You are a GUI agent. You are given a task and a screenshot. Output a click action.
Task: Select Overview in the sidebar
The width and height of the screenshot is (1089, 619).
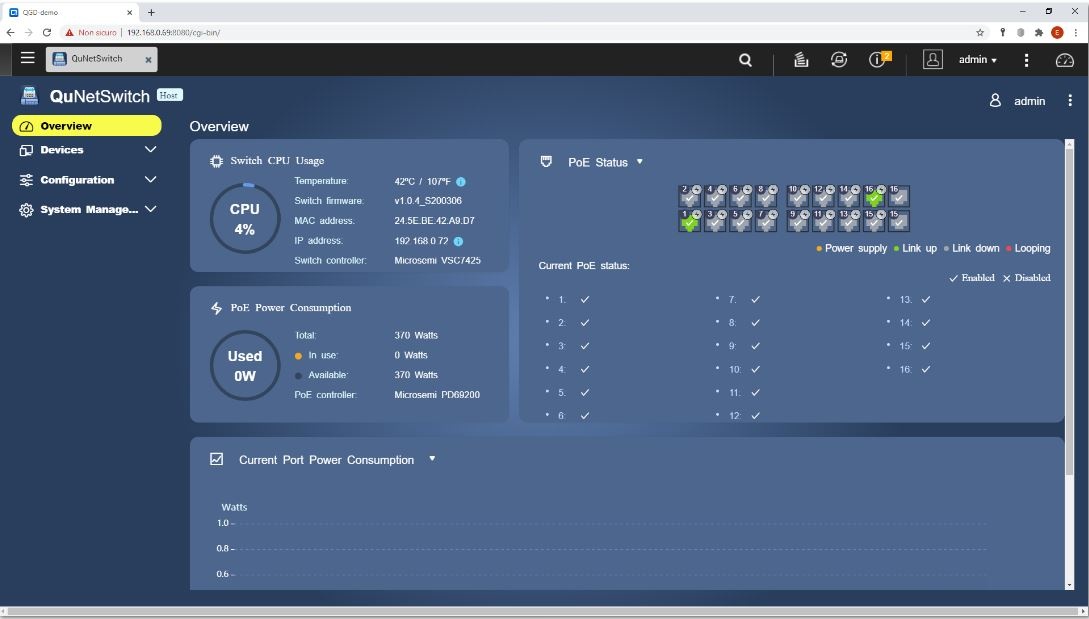coord(87,126)
